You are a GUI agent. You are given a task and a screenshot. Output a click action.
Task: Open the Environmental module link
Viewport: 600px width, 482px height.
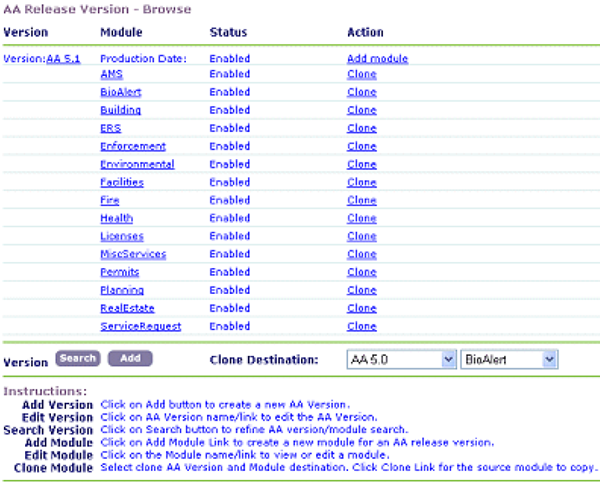point(137,164)
